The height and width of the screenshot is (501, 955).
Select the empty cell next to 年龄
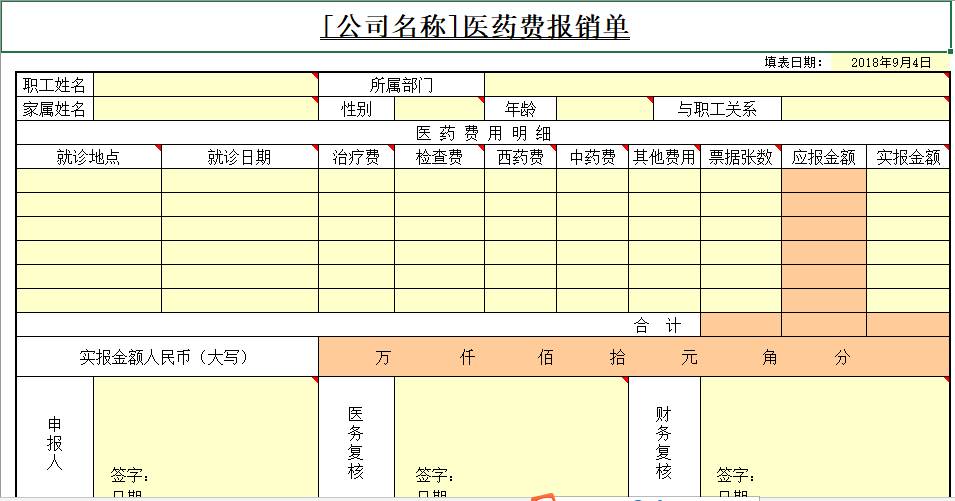pos(604,109)
